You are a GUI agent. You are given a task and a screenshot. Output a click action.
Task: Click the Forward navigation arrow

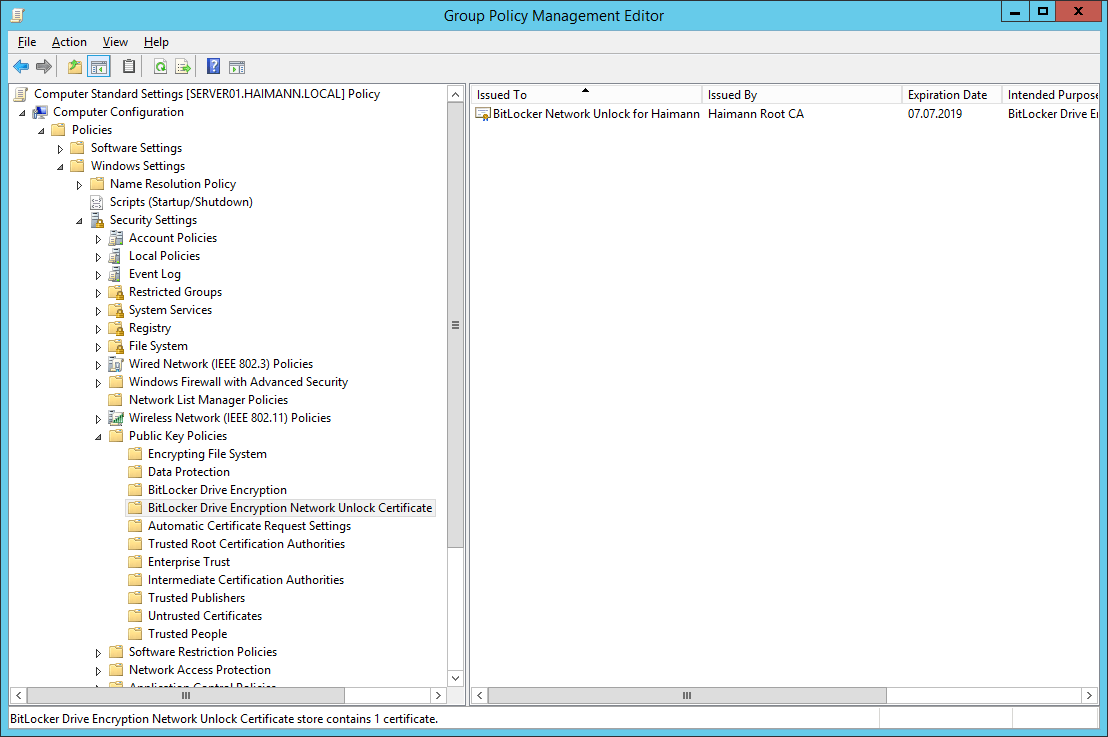[x=43, y=66]
